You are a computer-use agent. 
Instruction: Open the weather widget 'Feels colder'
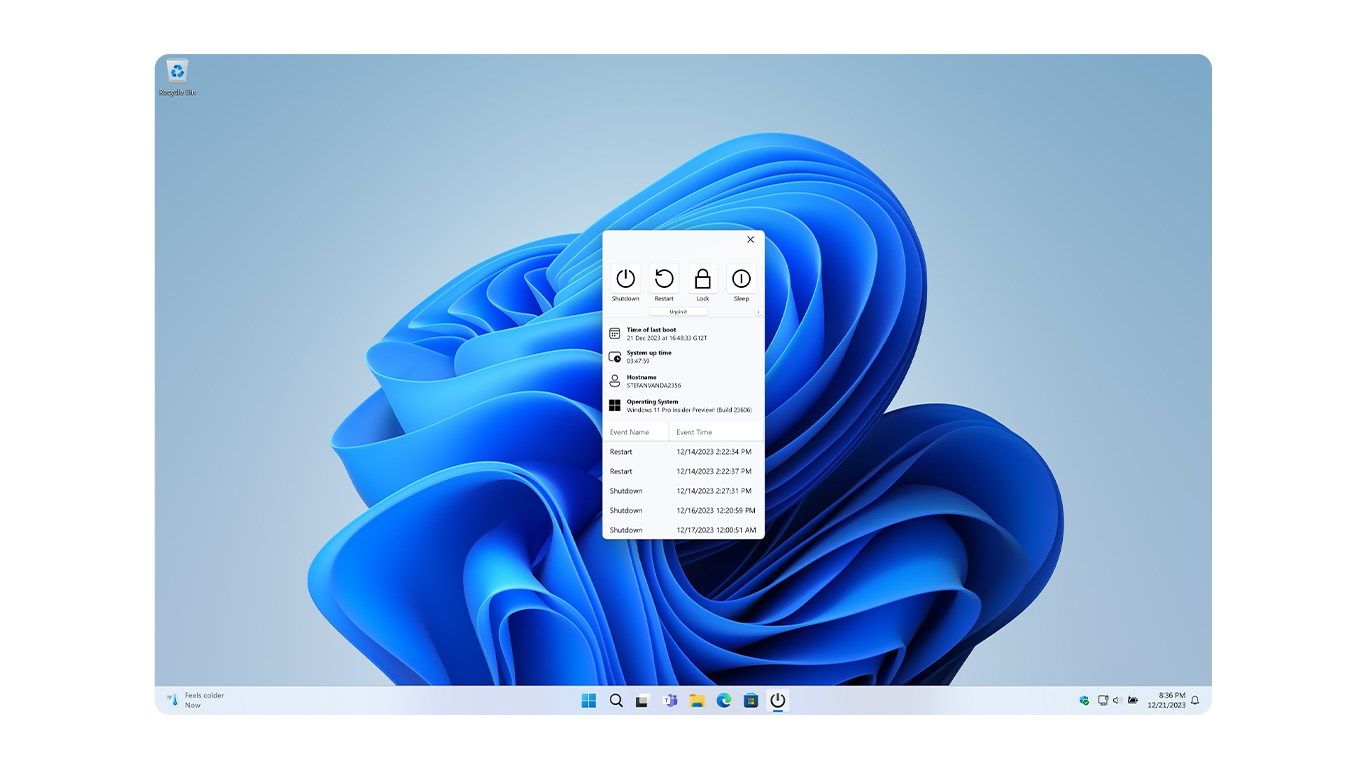click(196, 700)
